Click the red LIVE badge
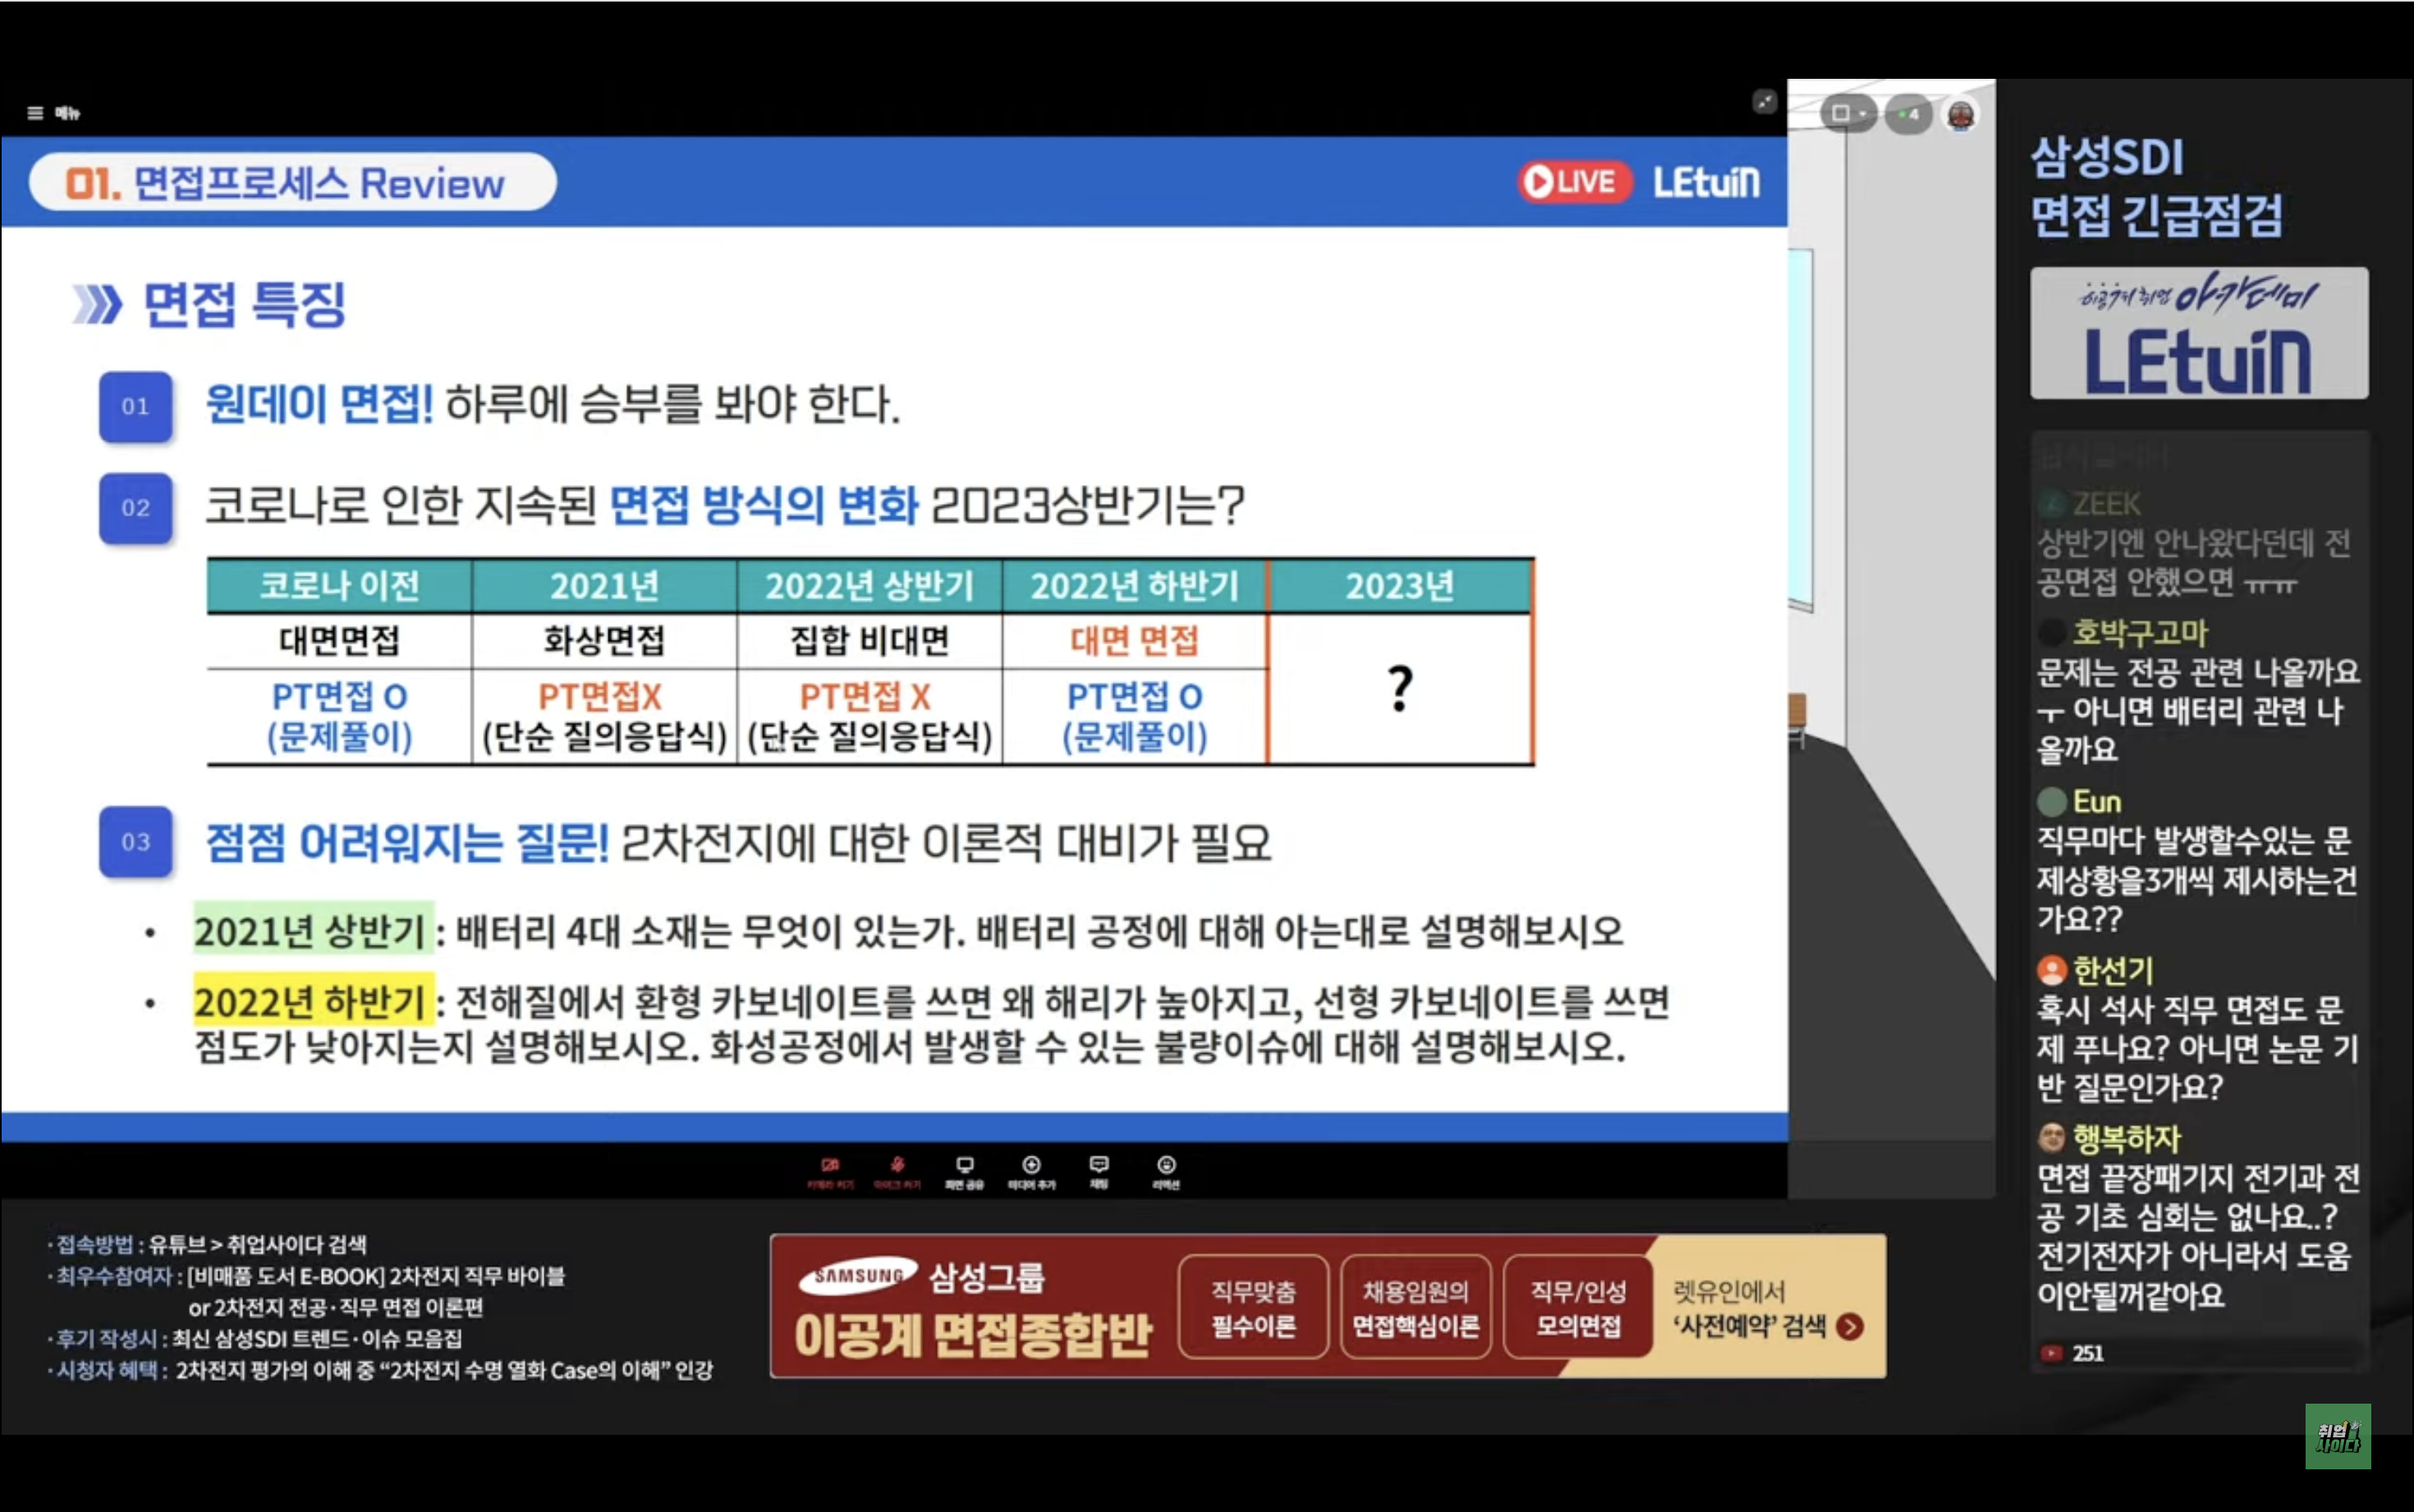Screen dimensions: 2414x1512 click(x=1574, y=182)
